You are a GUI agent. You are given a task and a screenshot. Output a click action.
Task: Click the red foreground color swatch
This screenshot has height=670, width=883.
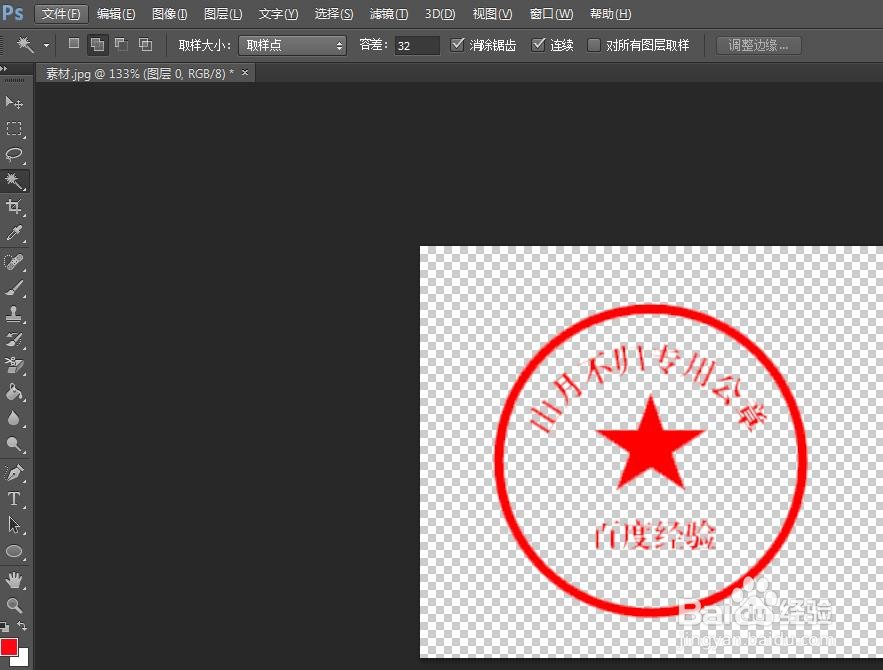(8, 646)
